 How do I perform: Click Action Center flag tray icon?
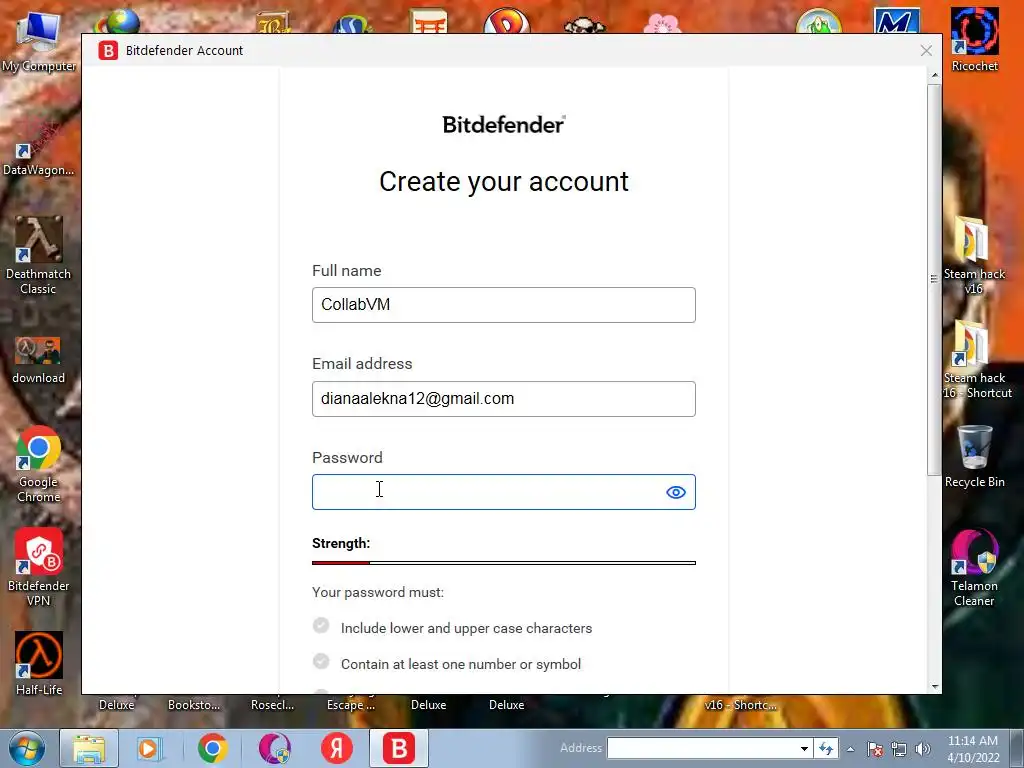[875, 749]
